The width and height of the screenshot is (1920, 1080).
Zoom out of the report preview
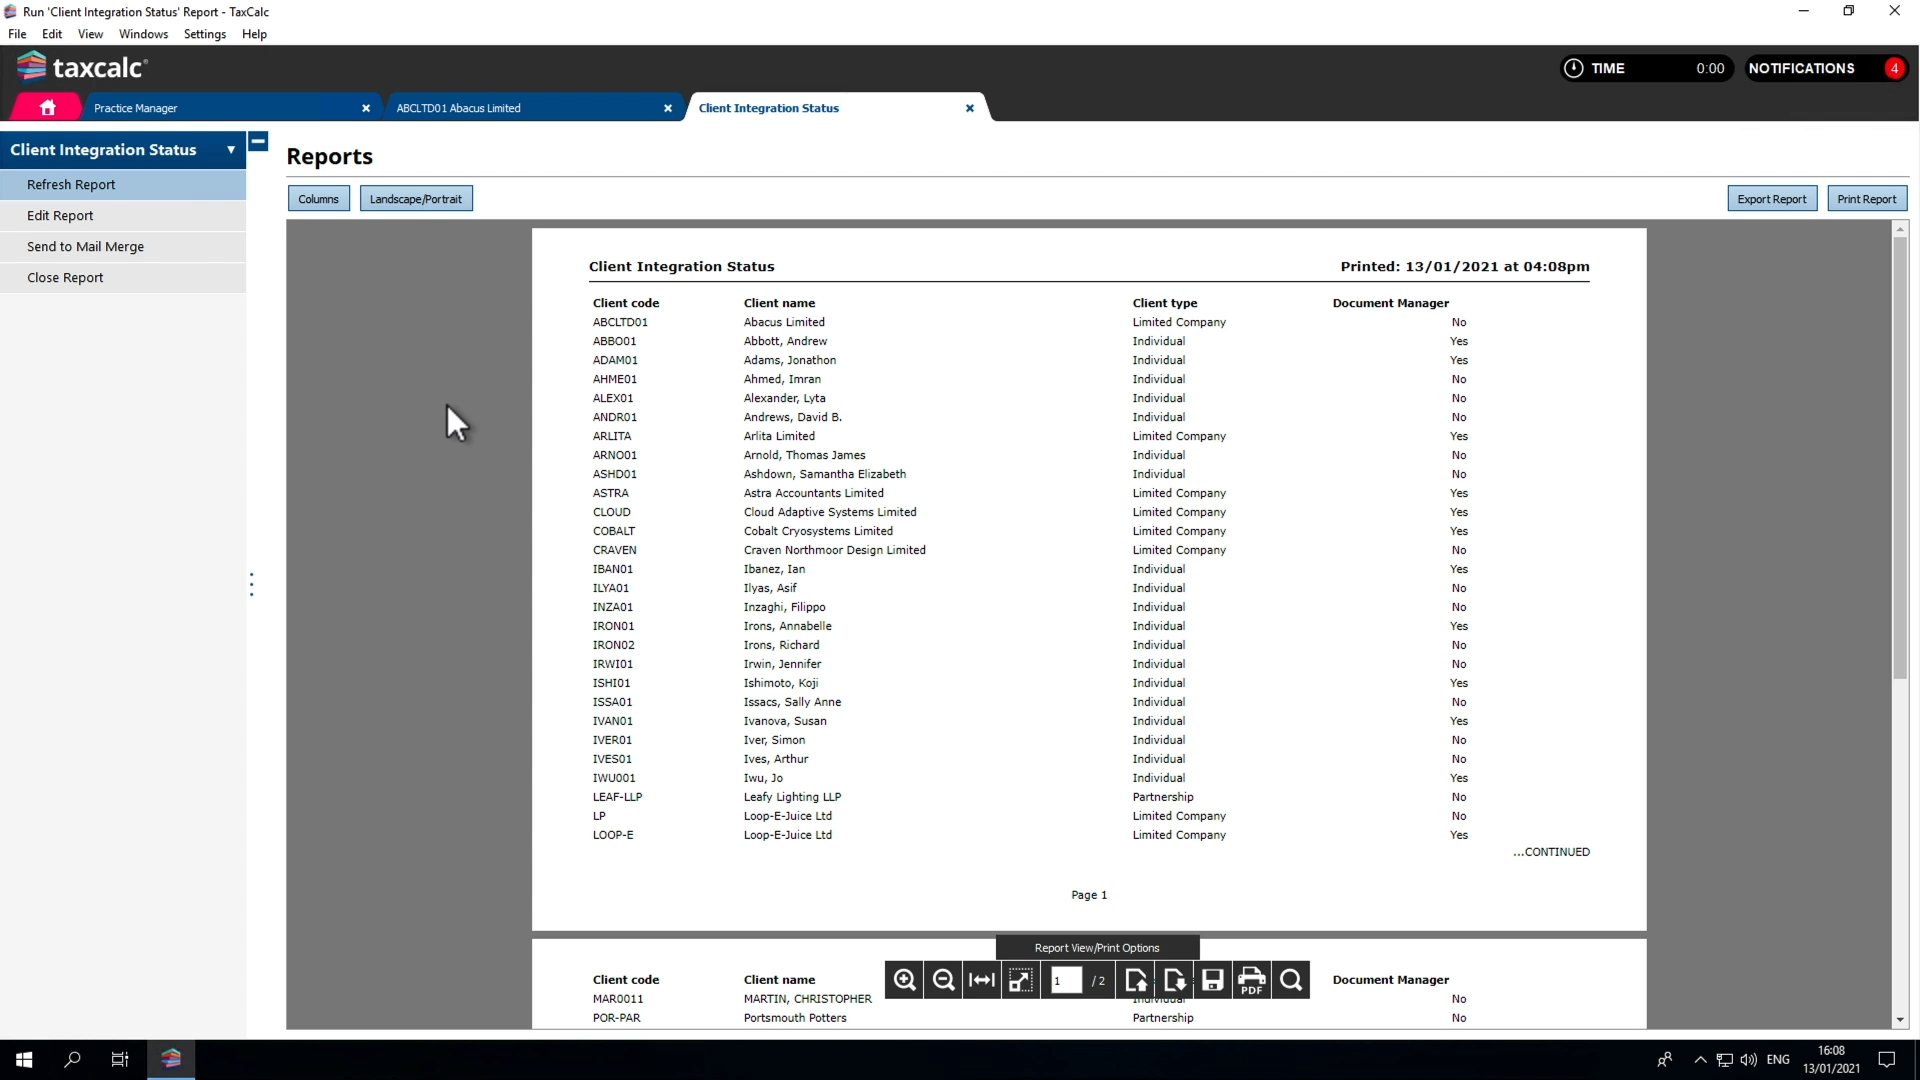click(x=943, y=980)
